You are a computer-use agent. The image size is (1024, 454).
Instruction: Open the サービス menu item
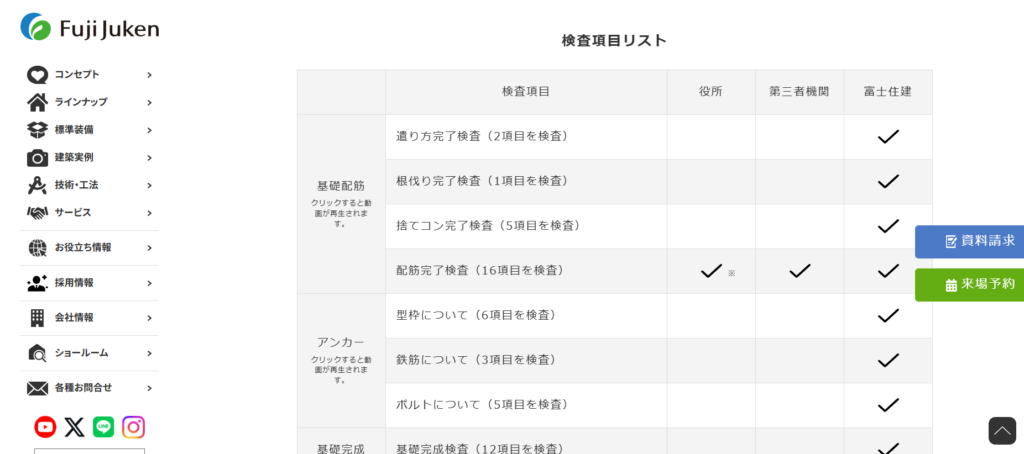pos(73,213)
